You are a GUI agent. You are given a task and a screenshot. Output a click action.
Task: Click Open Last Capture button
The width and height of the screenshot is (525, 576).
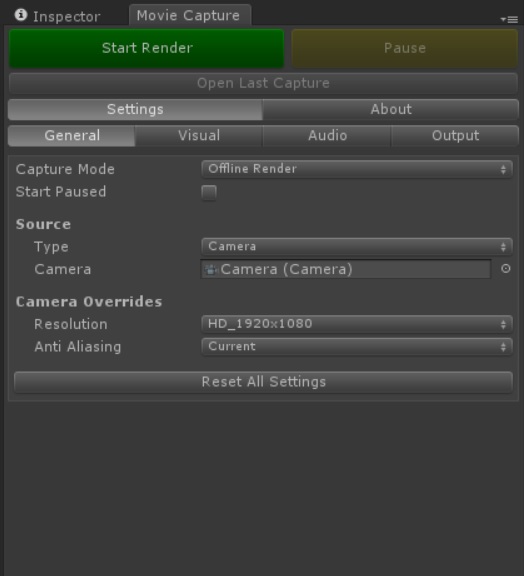click(x=263, y=83)
